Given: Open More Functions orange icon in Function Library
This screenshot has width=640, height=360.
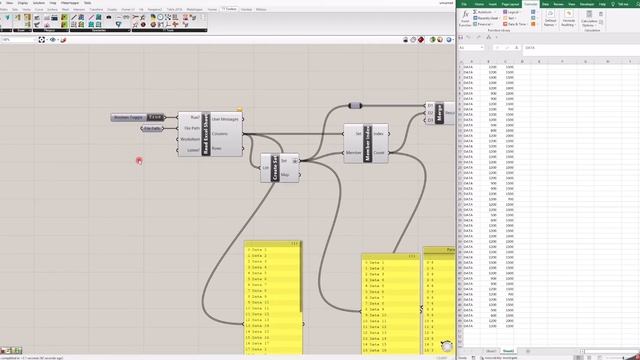Looking at the screenshot, I should [533, 24].
